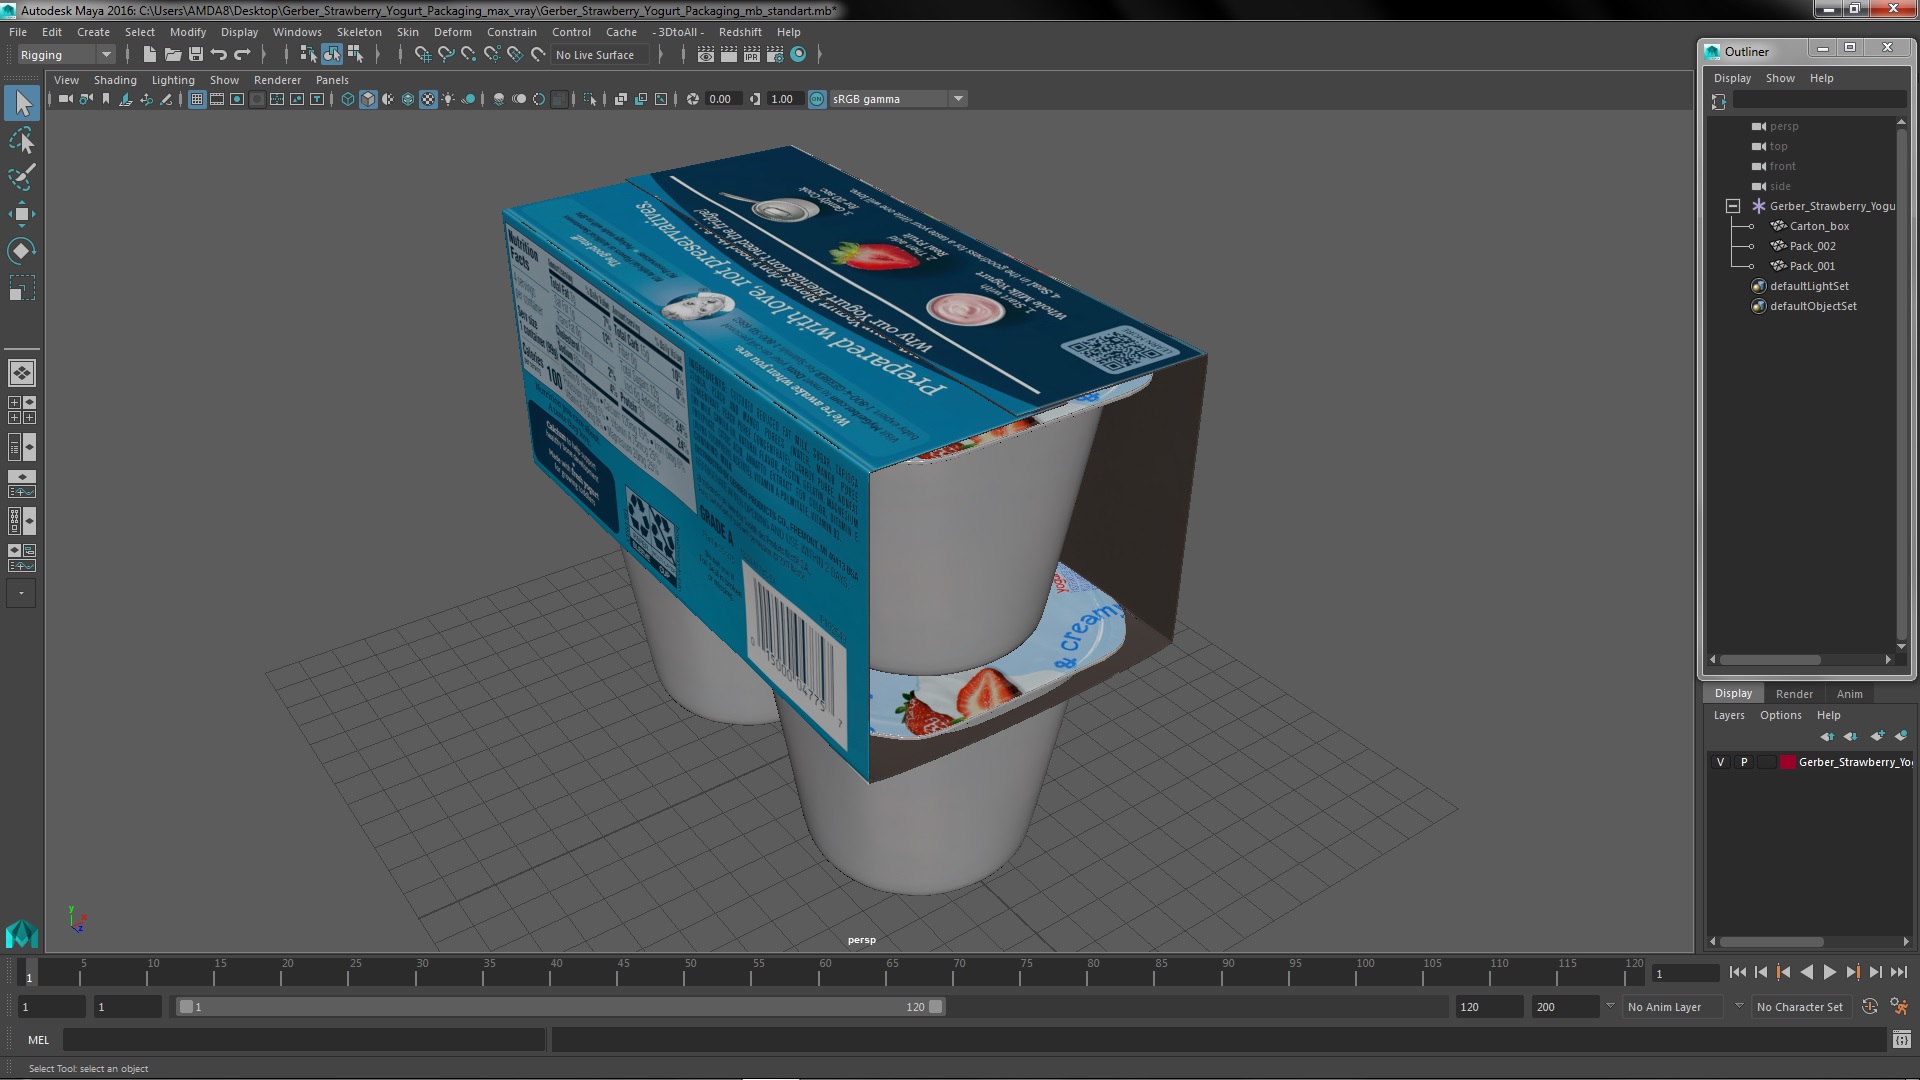Select the arrow Select Tool
Screen dimensions: 1920x1080
pos(22,103)
